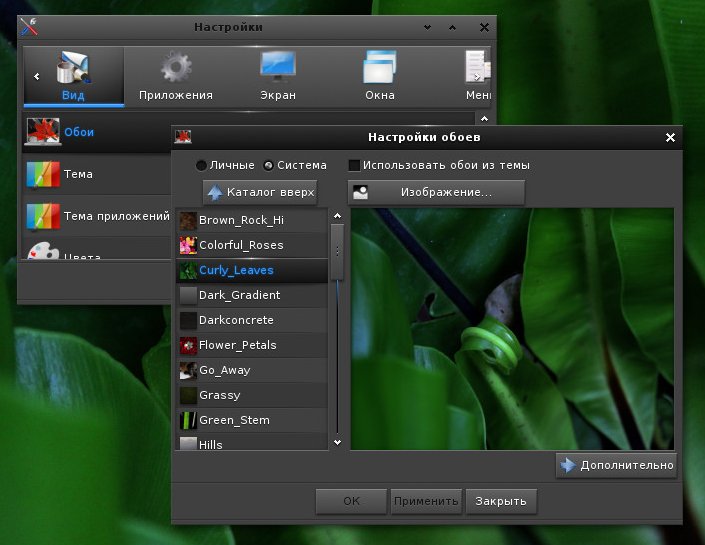Switch to the Приложения tab label
Viewport: 705px width, 545px height.
[176, 95]
